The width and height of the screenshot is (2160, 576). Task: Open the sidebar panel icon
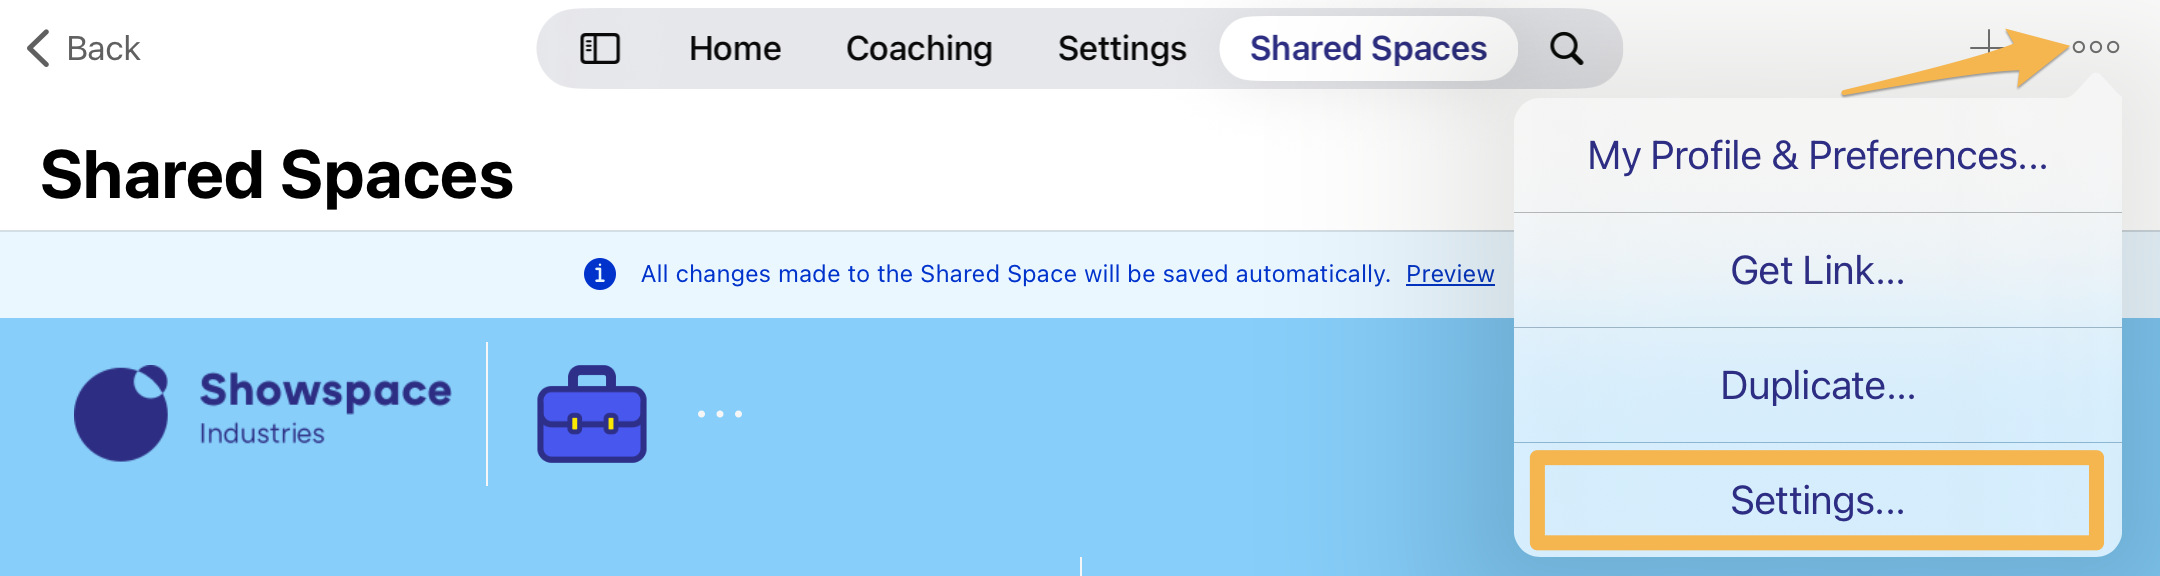point(601,47)
